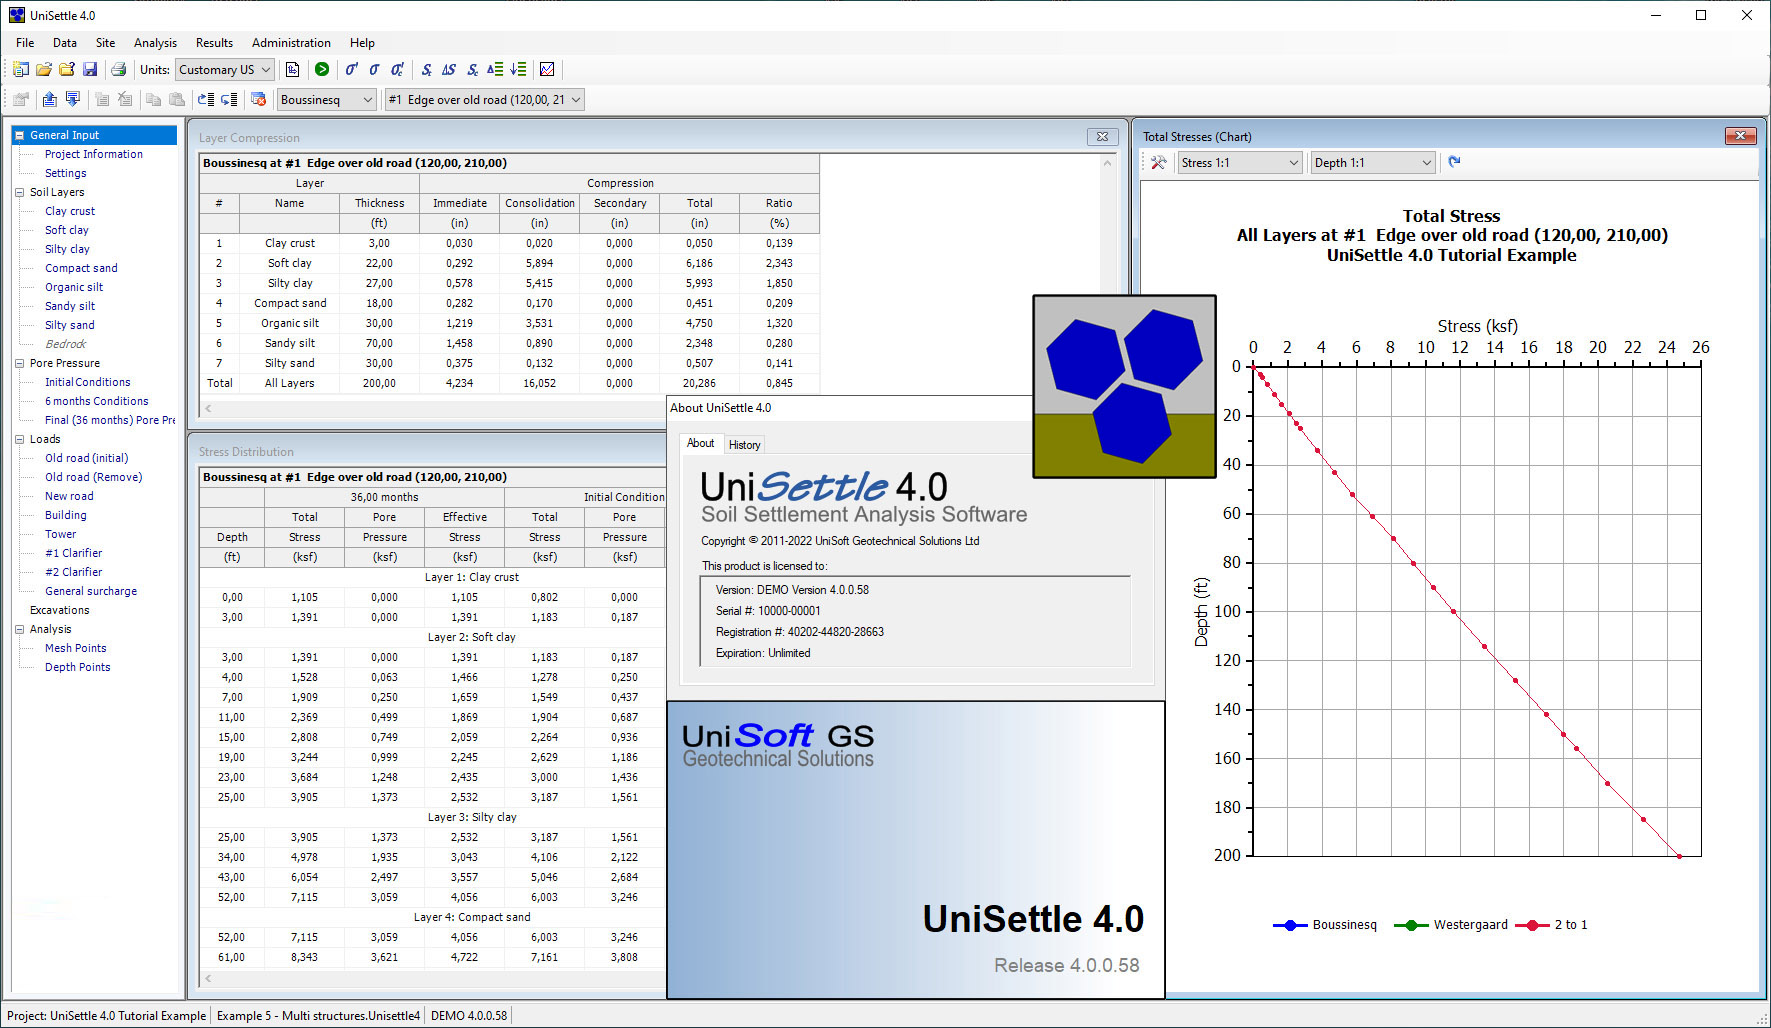
Task: Click the delete row icon with red X
Action: point(259,99)
